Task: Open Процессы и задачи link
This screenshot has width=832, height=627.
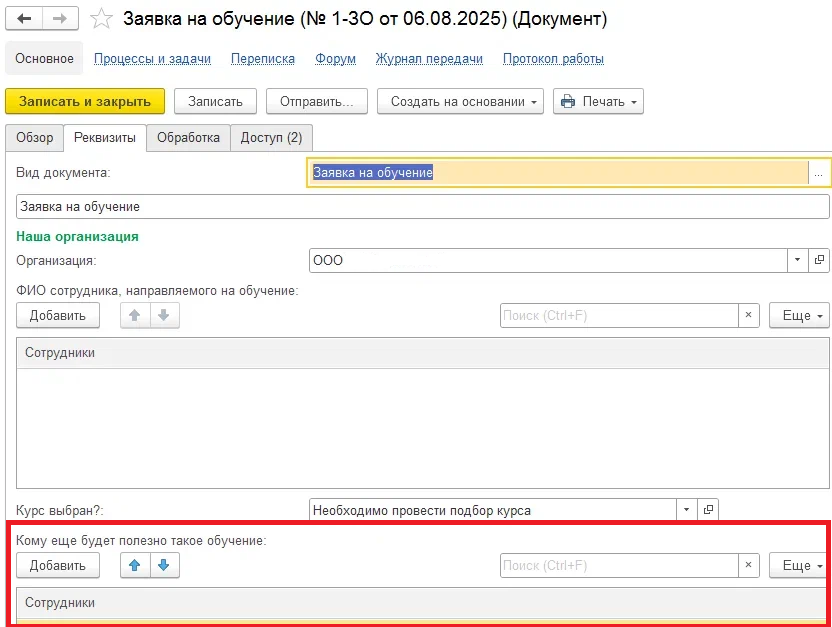Action: [152, 58]
